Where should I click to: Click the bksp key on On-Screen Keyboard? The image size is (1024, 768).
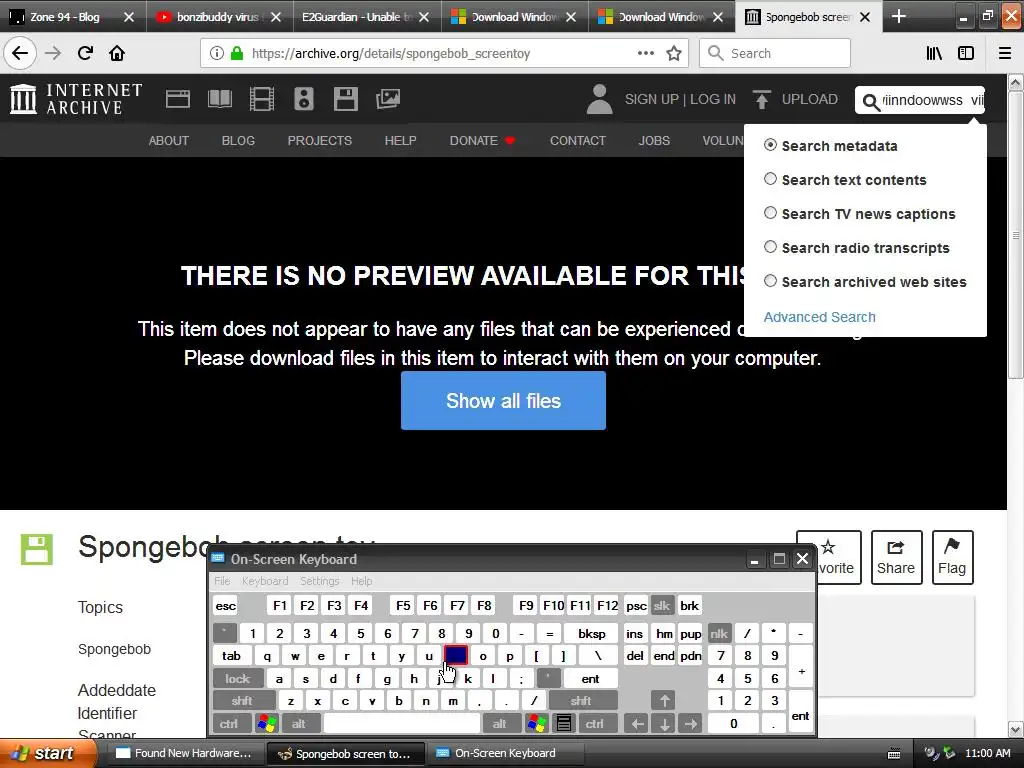tap(592, 633)
